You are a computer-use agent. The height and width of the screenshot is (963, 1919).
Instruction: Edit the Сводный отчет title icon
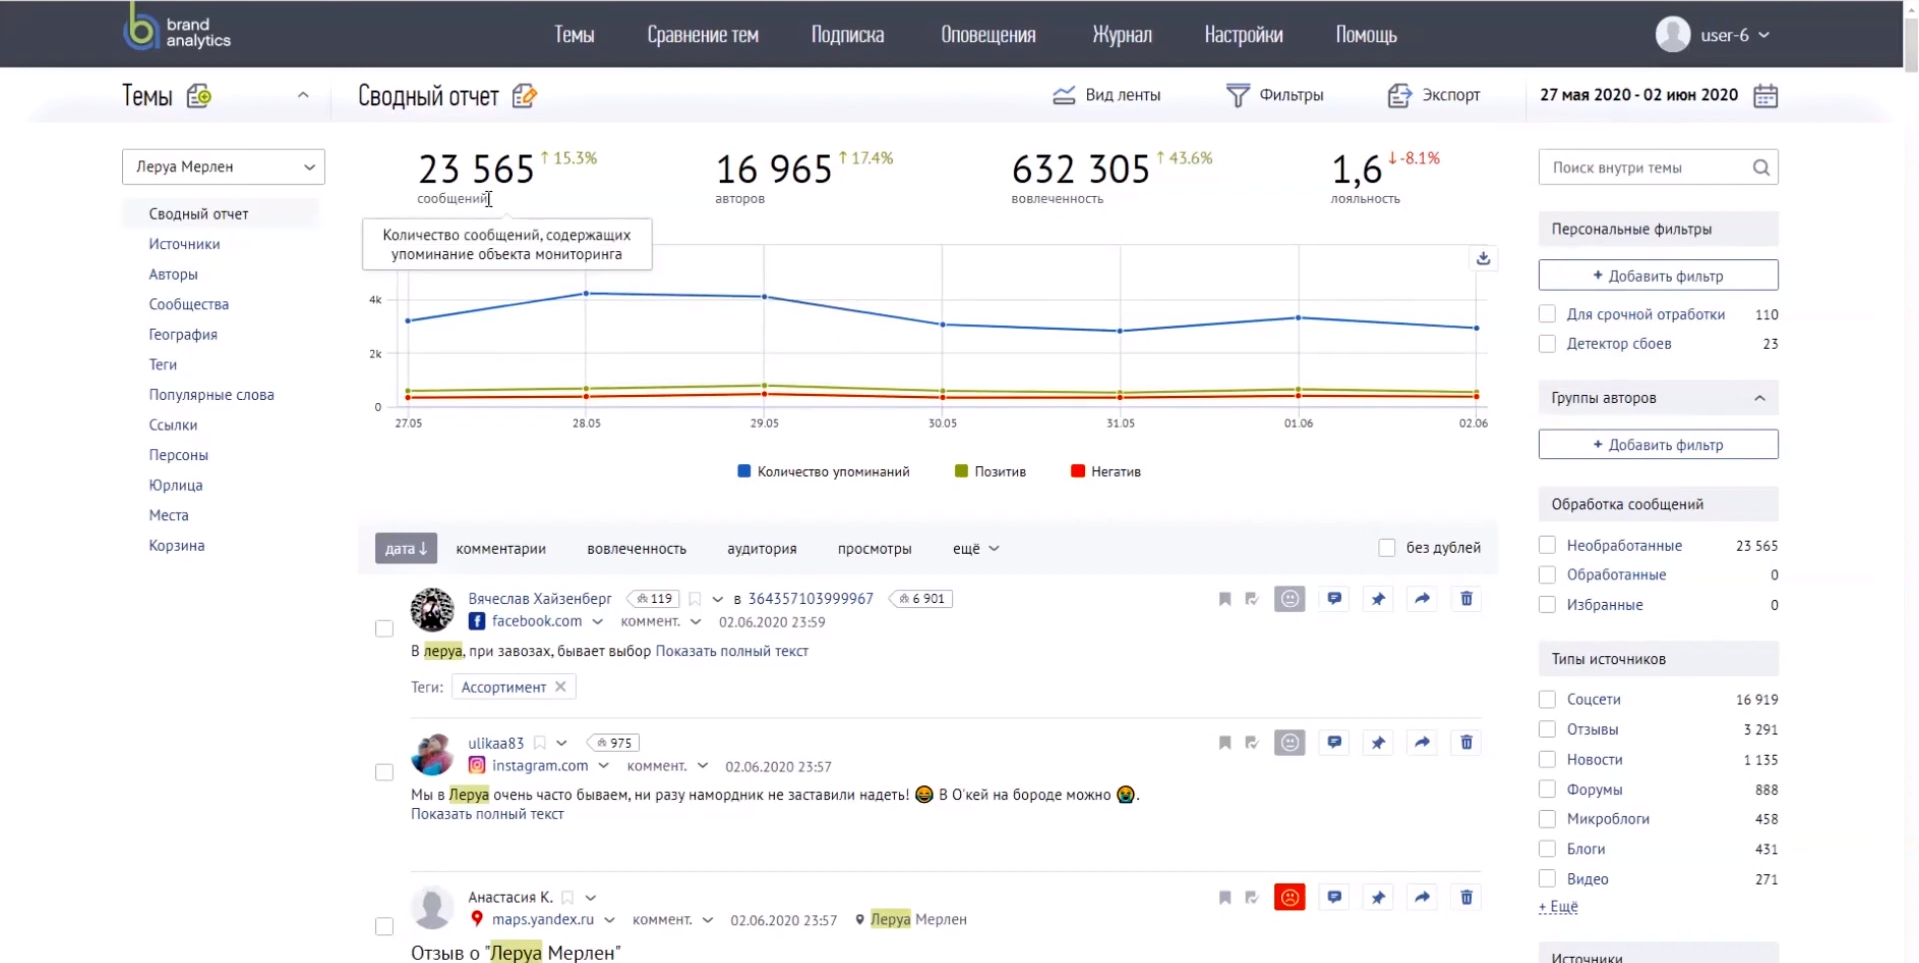click(x=524, y=96)
